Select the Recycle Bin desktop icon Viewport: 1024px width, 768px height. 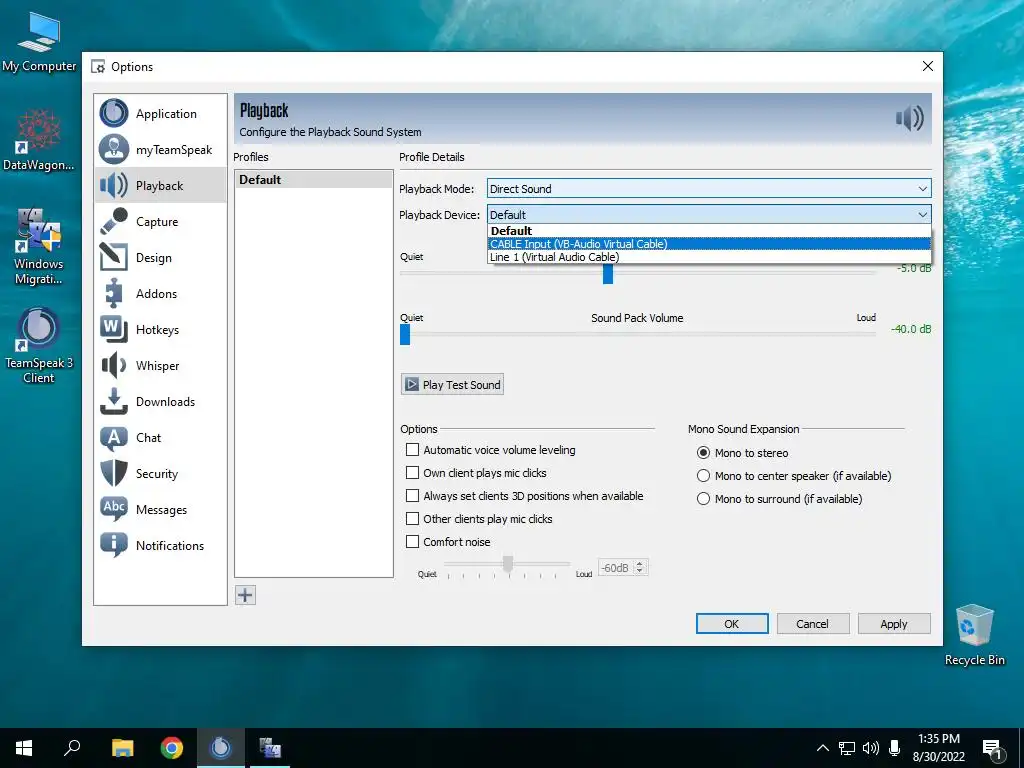pos(974,635)
